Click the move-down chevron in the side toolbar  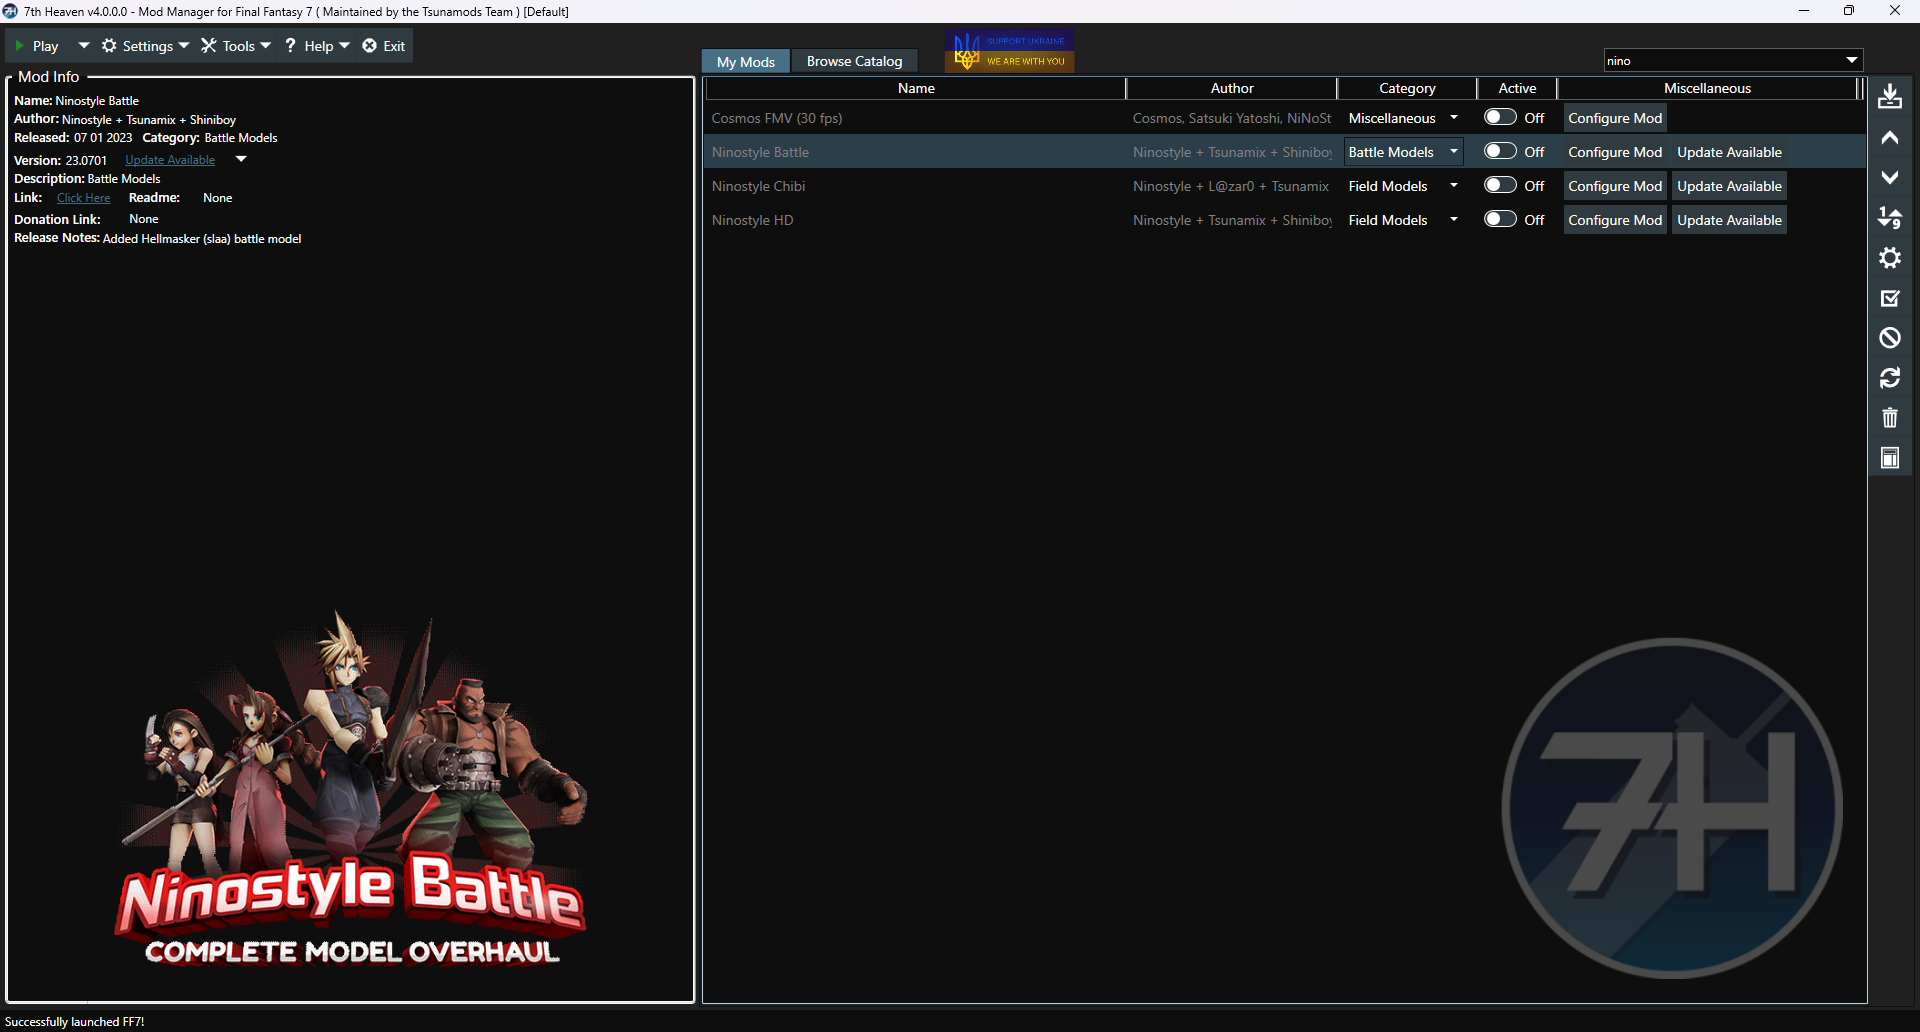(1889, 178)
